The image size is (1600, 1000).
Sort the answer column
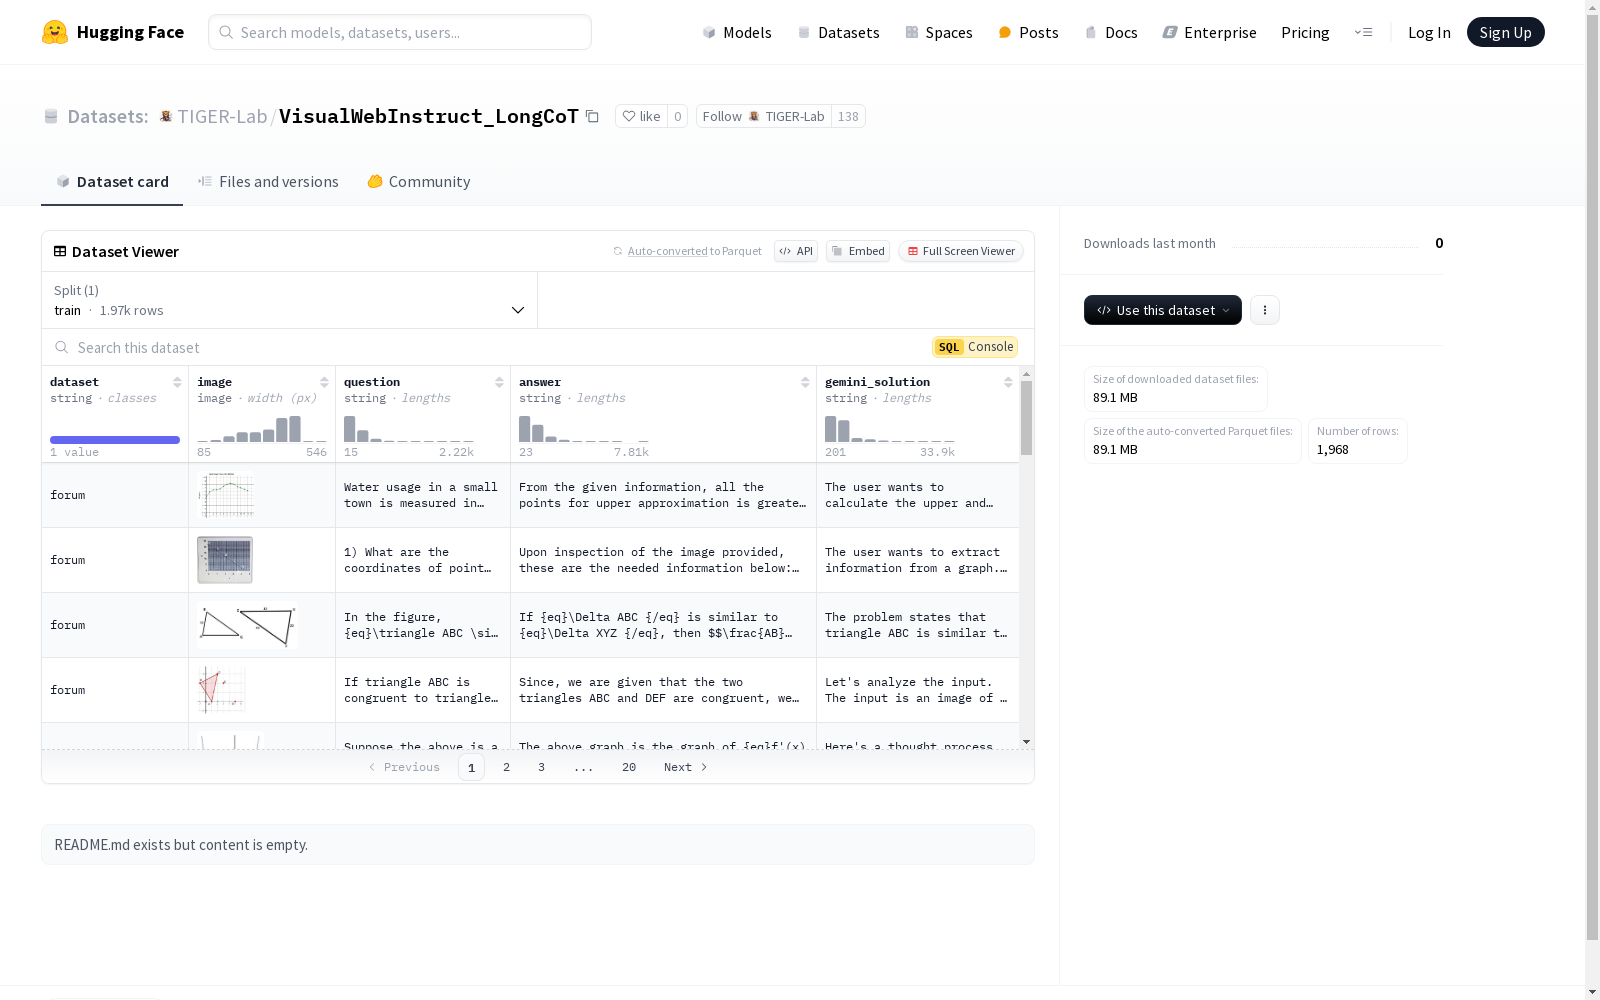point(805,382)
